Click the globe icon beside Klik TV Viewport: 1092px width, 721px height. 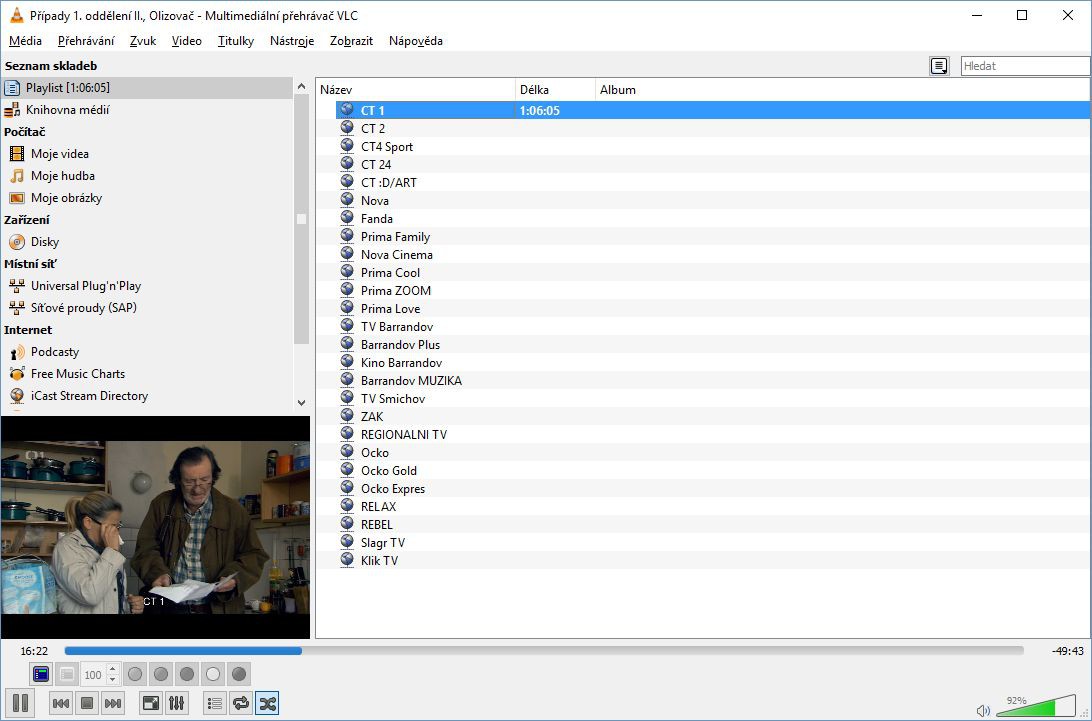coord(347,561)
